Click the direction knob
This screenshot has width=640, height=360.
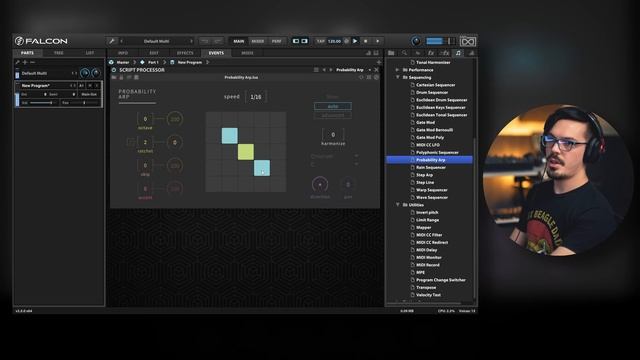[320, 184]
